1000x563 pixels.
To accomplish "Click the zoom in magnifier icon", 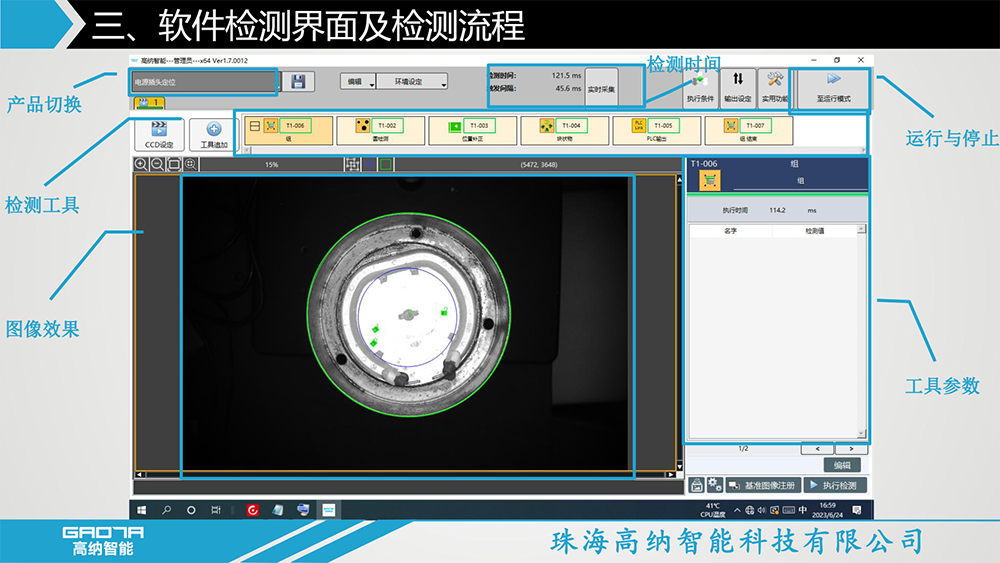I will pyautogui.click(x=141, y=165).
